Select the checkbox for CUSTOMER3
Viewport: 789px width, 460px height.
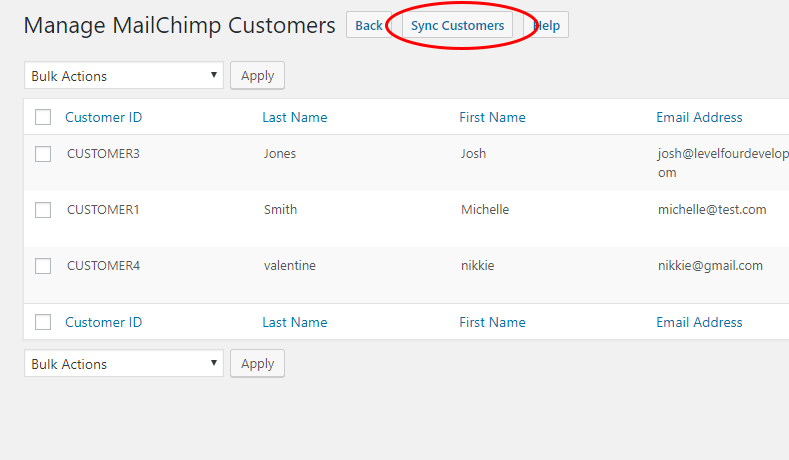point(43,154)
